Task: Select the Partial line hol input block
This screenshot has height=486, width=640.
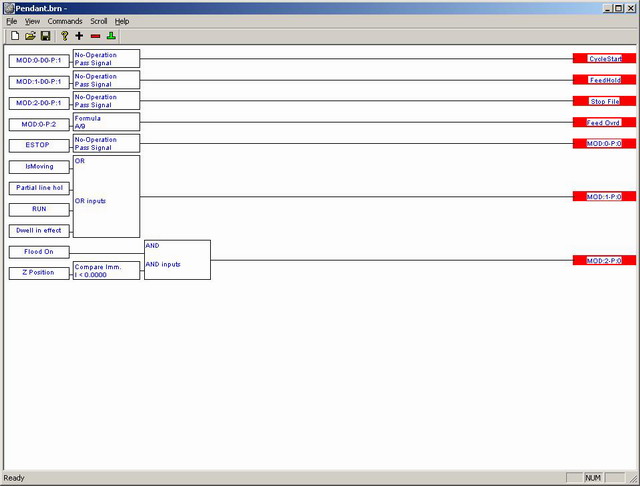Action: 39,188
